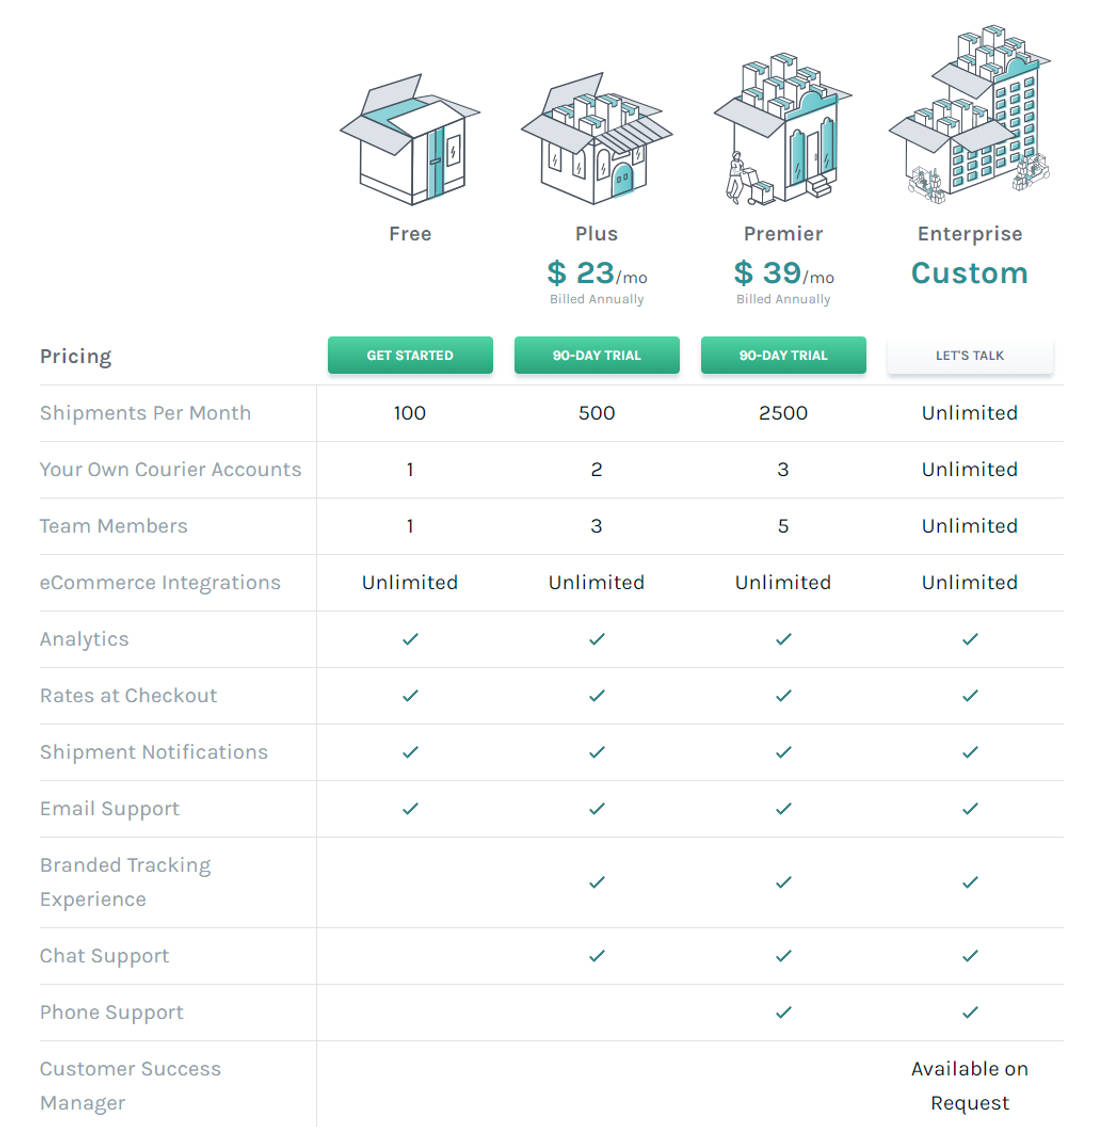The image size is (1108, 1127).
Task: Click Email Support checkmark in Free column
Action: (410, 808)
